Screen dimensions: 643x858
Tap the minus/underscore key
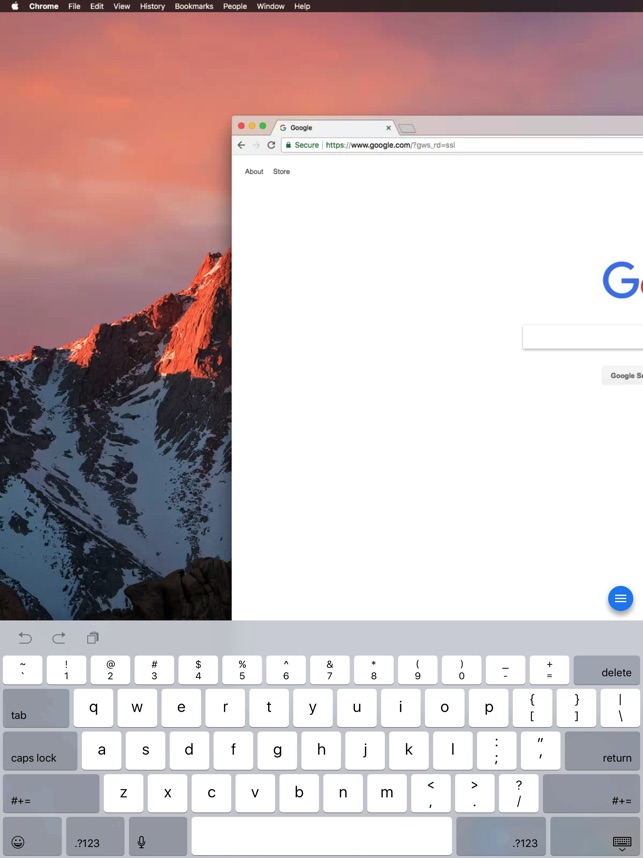coord(505,670)
